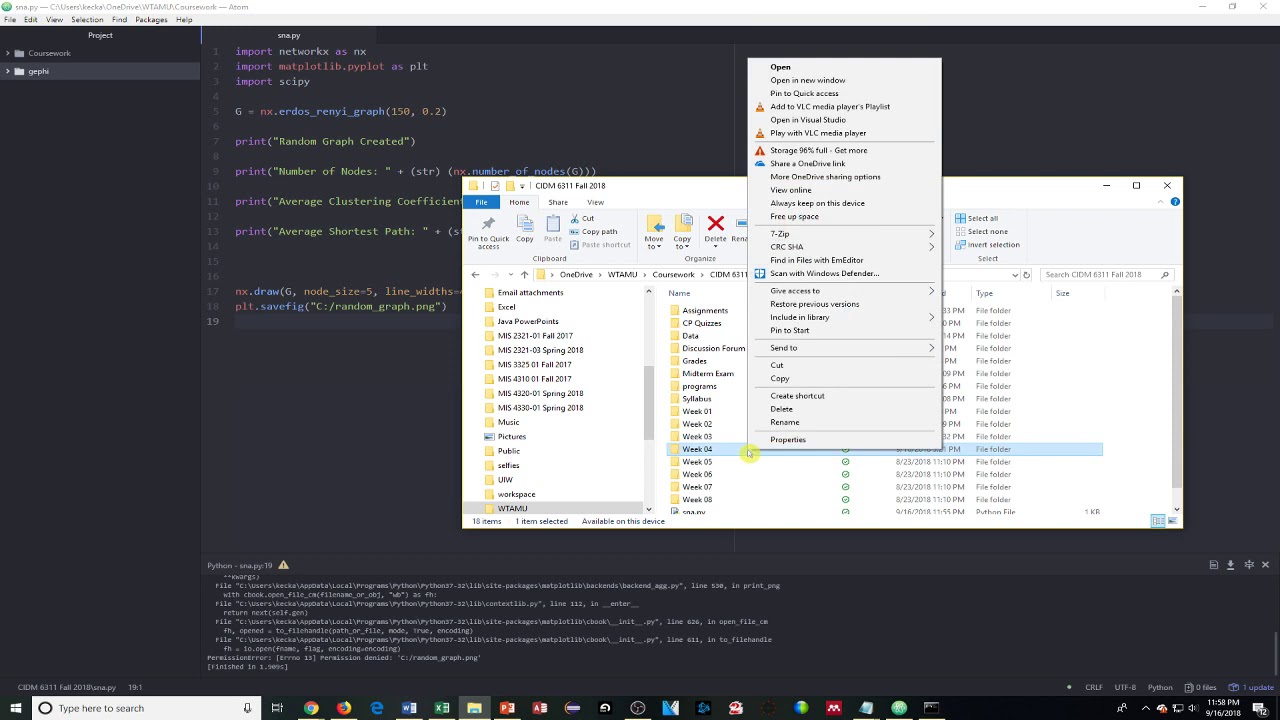
Task: Click the Explorer Back arrow
Action: [x=475, y=275]
